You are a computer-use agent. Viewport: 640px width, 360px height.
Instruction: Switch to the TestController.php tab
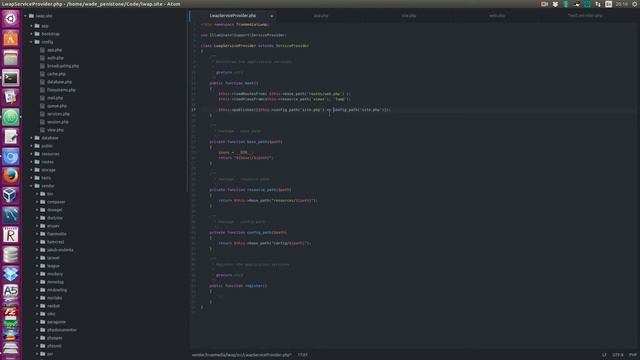[585, 16]
